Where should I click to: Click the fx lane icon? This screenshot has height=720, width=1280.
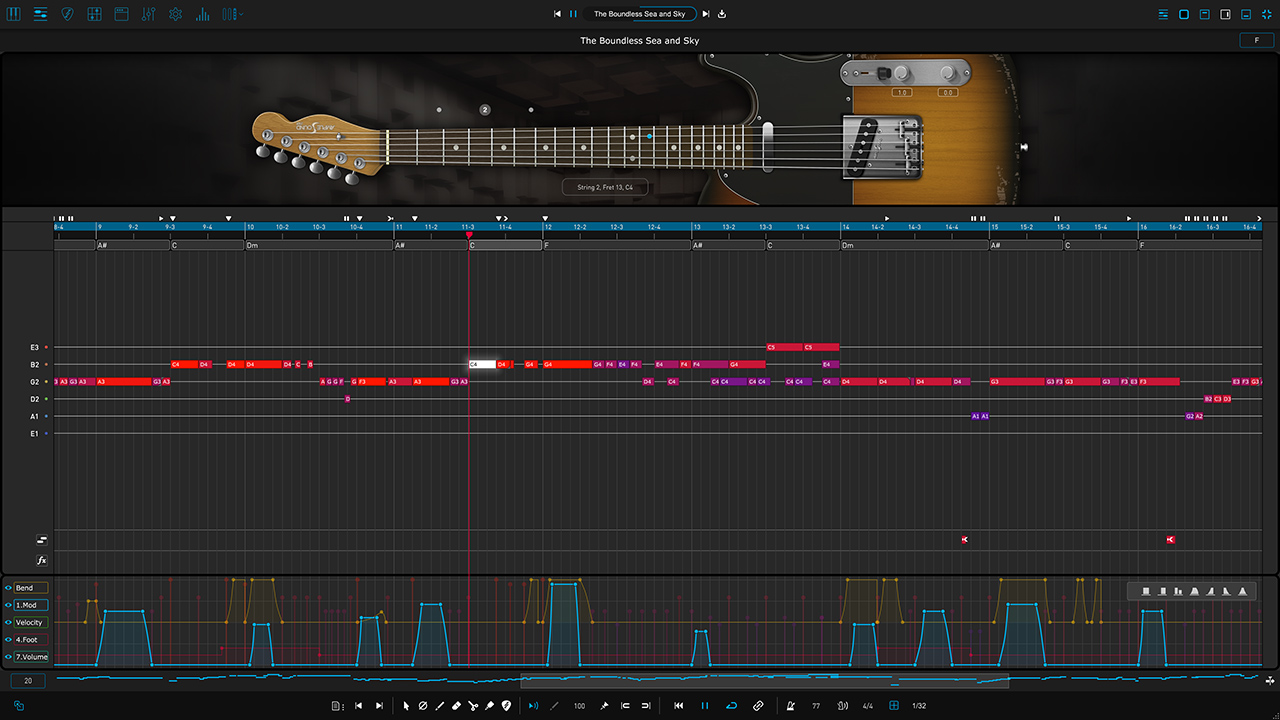coord(42,560)
